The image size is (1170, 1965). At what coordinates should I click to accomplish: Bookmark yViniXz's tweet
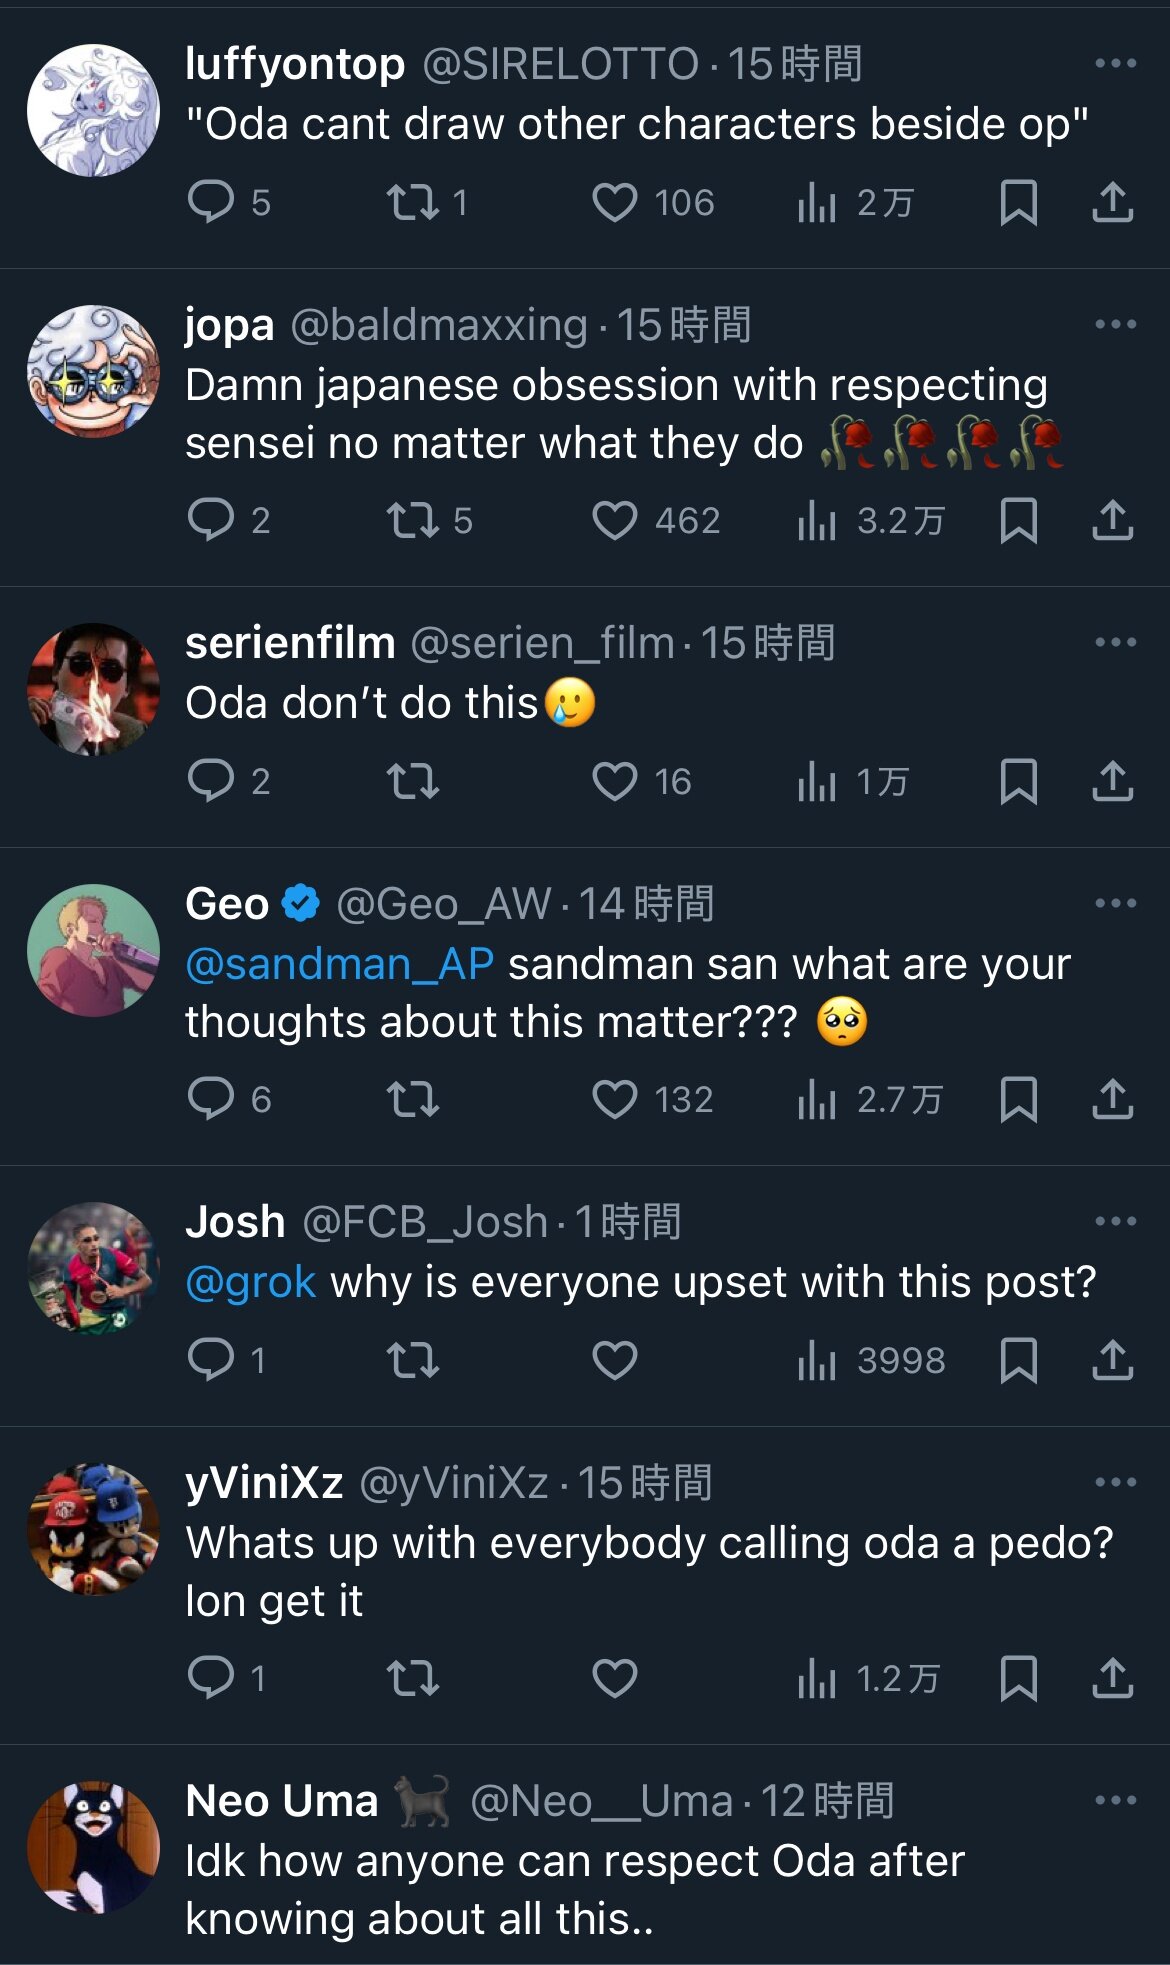point(1018,1677)
